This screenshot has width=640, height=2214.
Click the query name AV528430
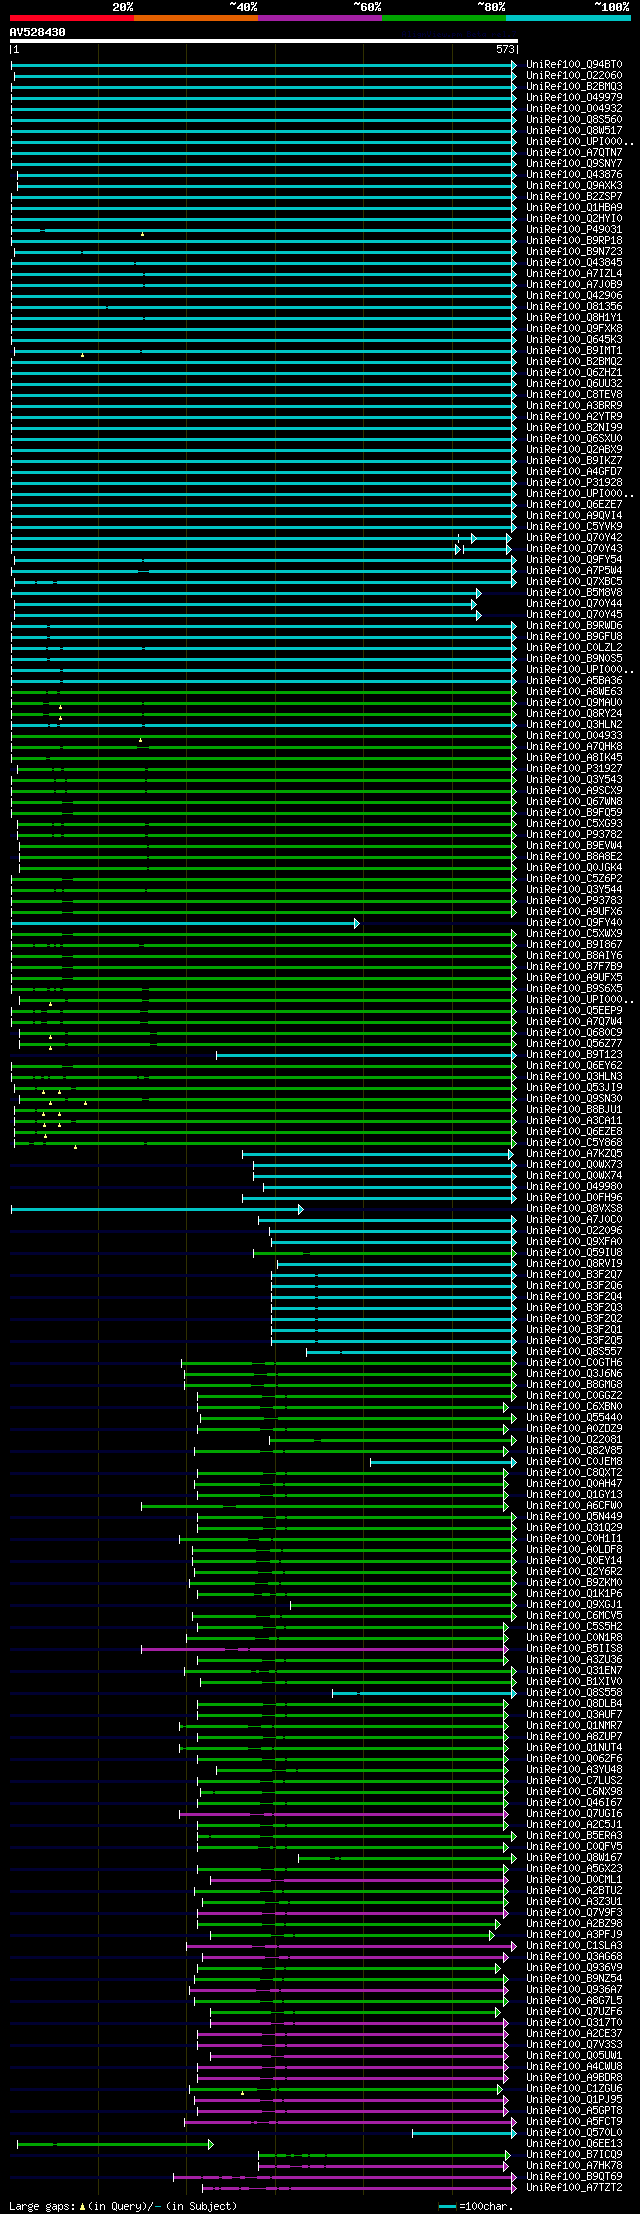point(38,32)
